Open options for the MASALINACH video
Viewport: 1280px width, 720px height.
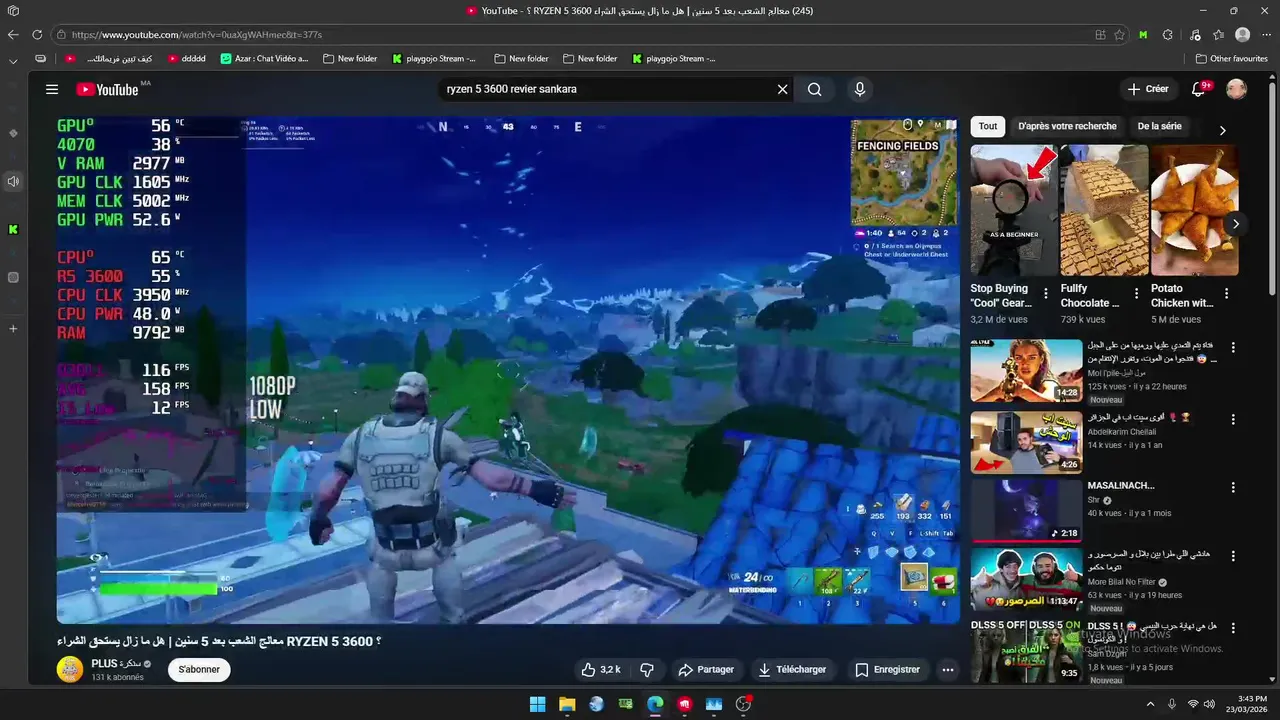tap(1233, 488)
